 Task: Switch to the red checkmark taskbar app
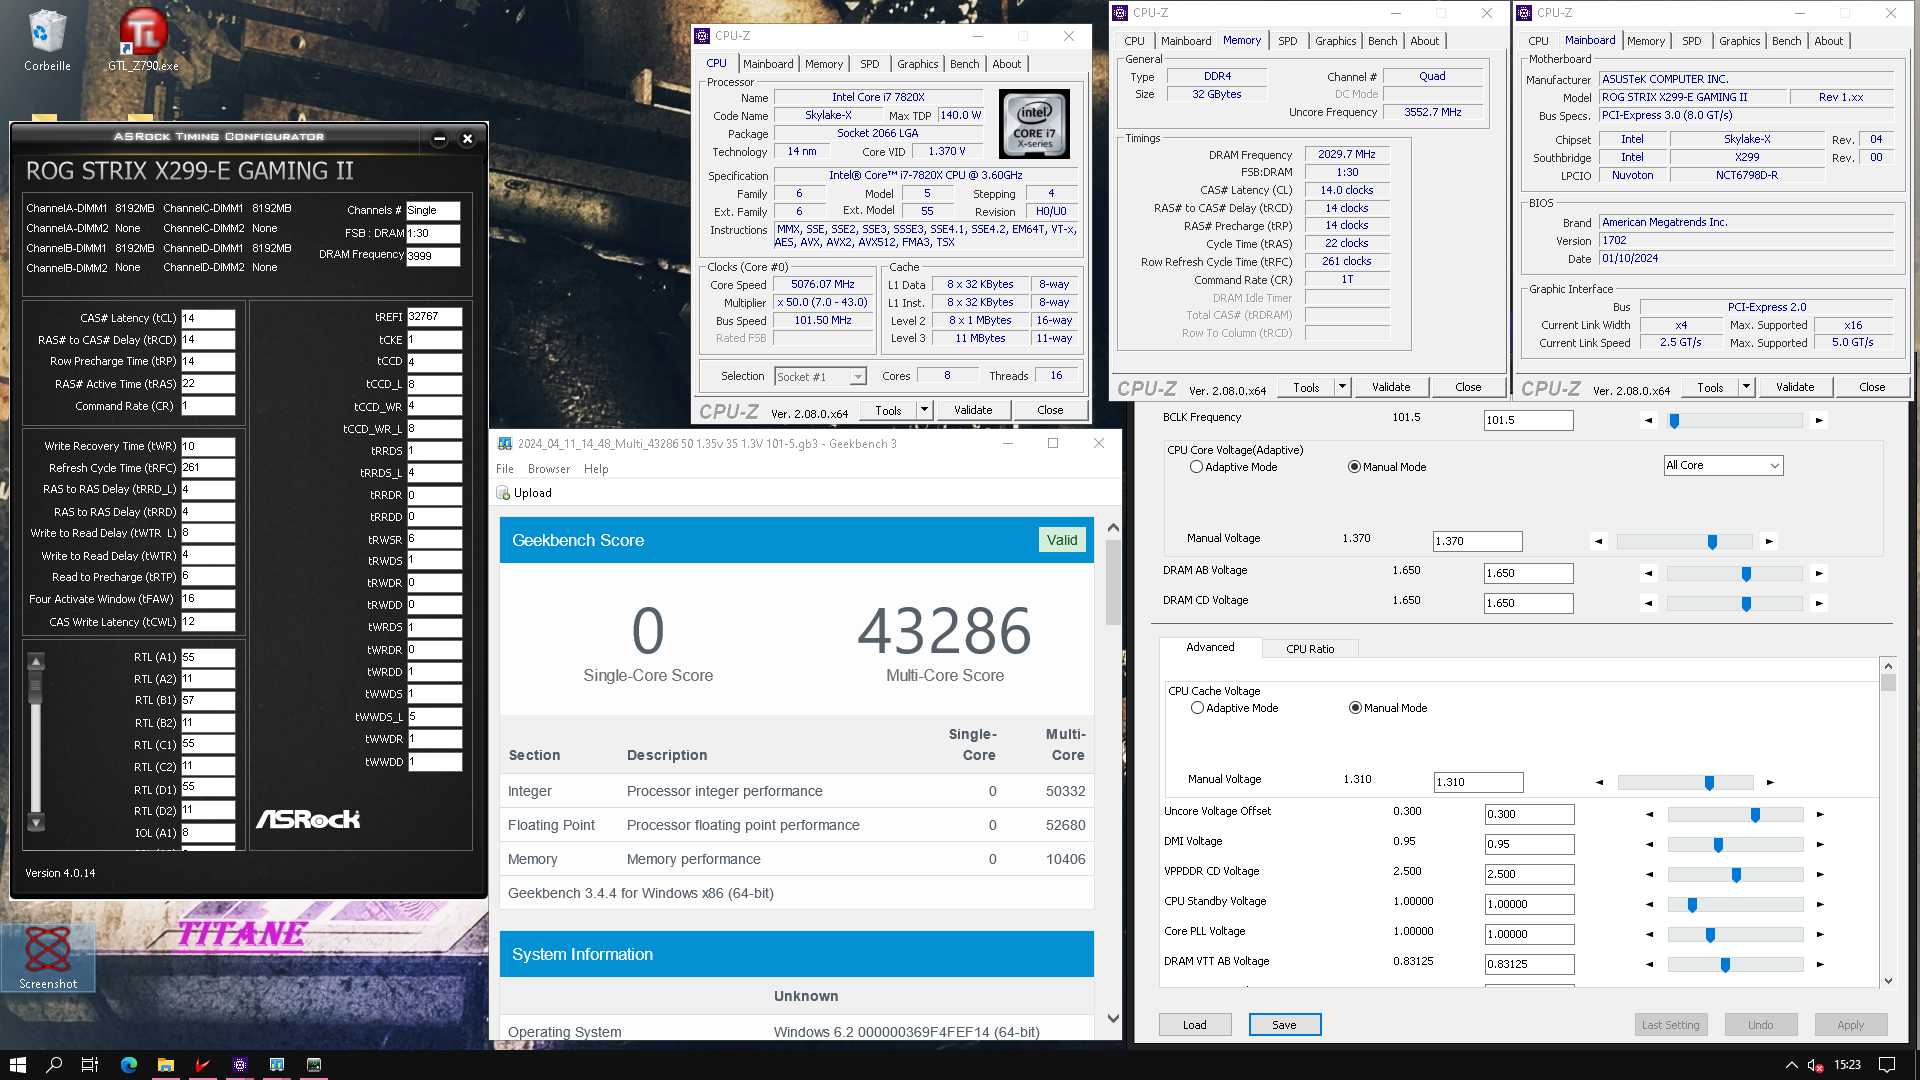(x=202, y=1065)
